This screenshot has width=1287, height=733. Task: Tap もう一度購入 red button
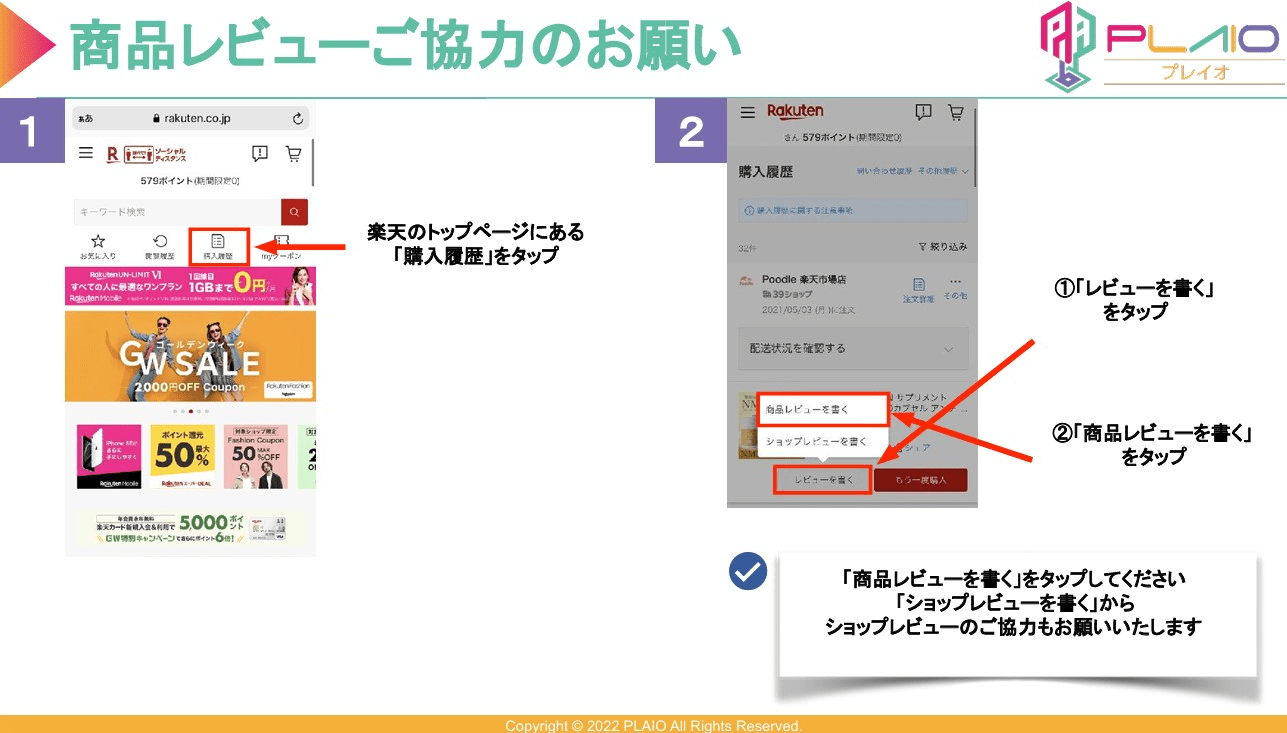[x=921, y=480]
